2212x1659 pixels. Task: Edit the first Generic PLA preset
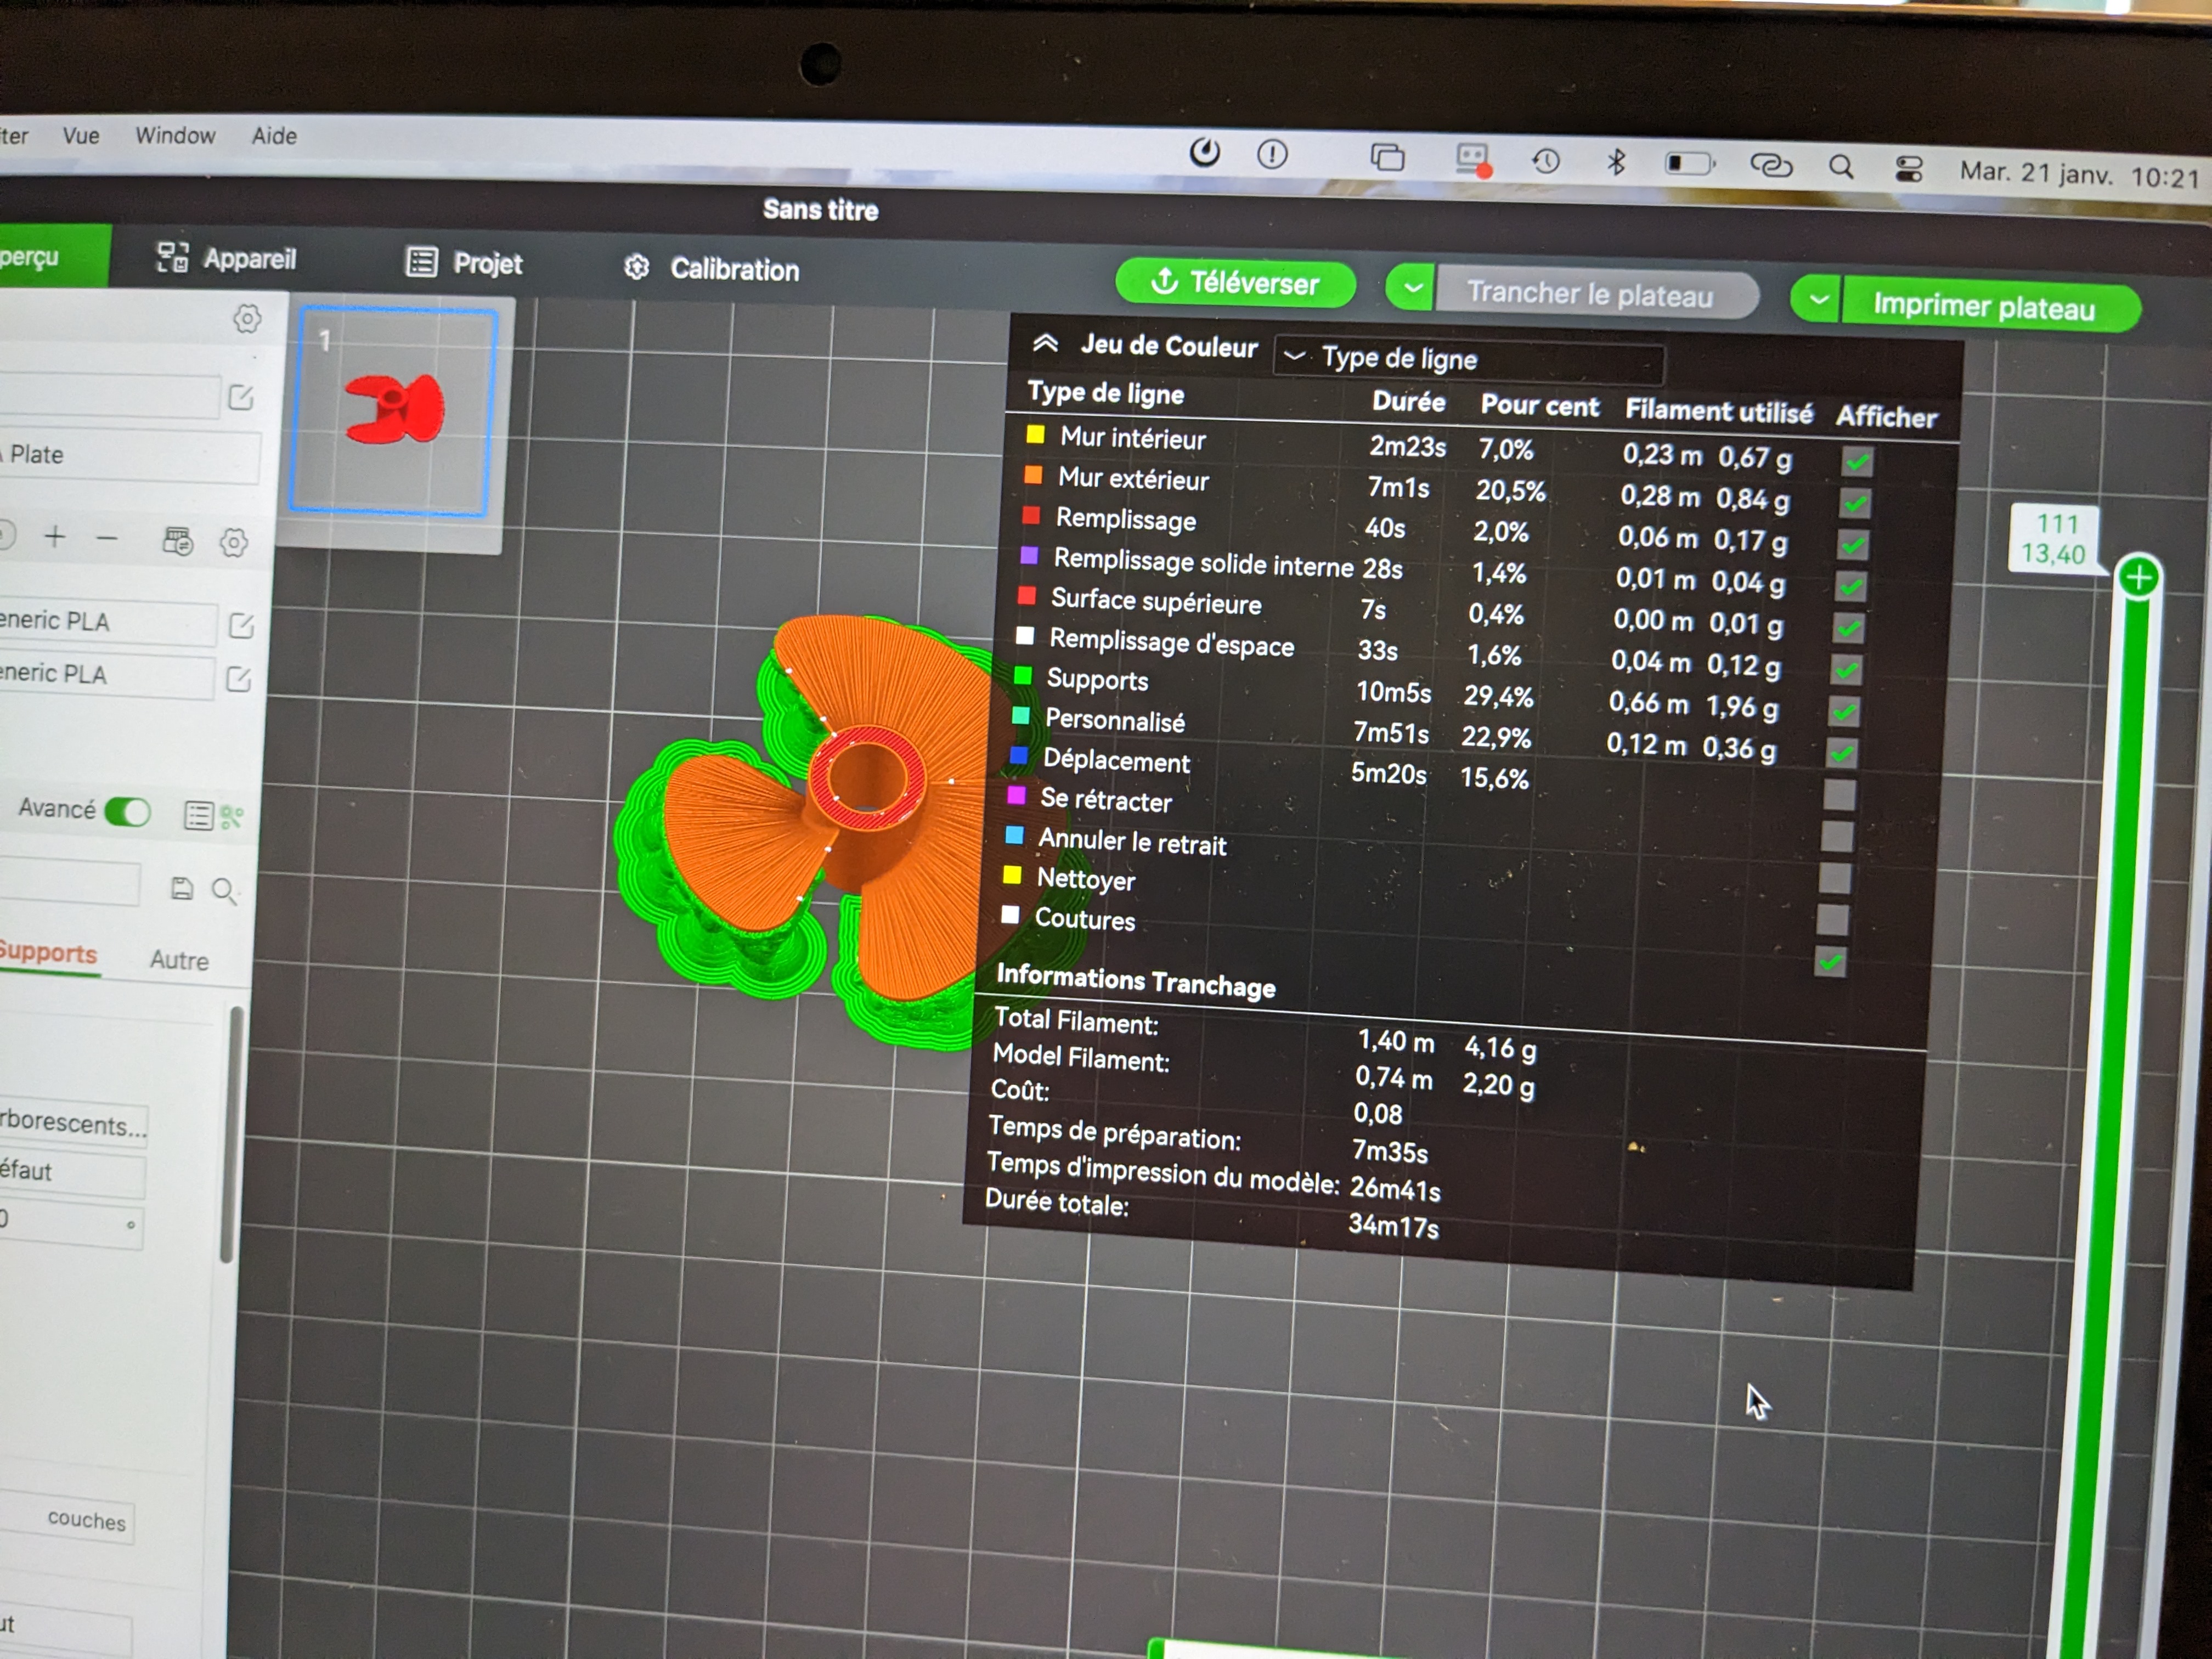241,626
